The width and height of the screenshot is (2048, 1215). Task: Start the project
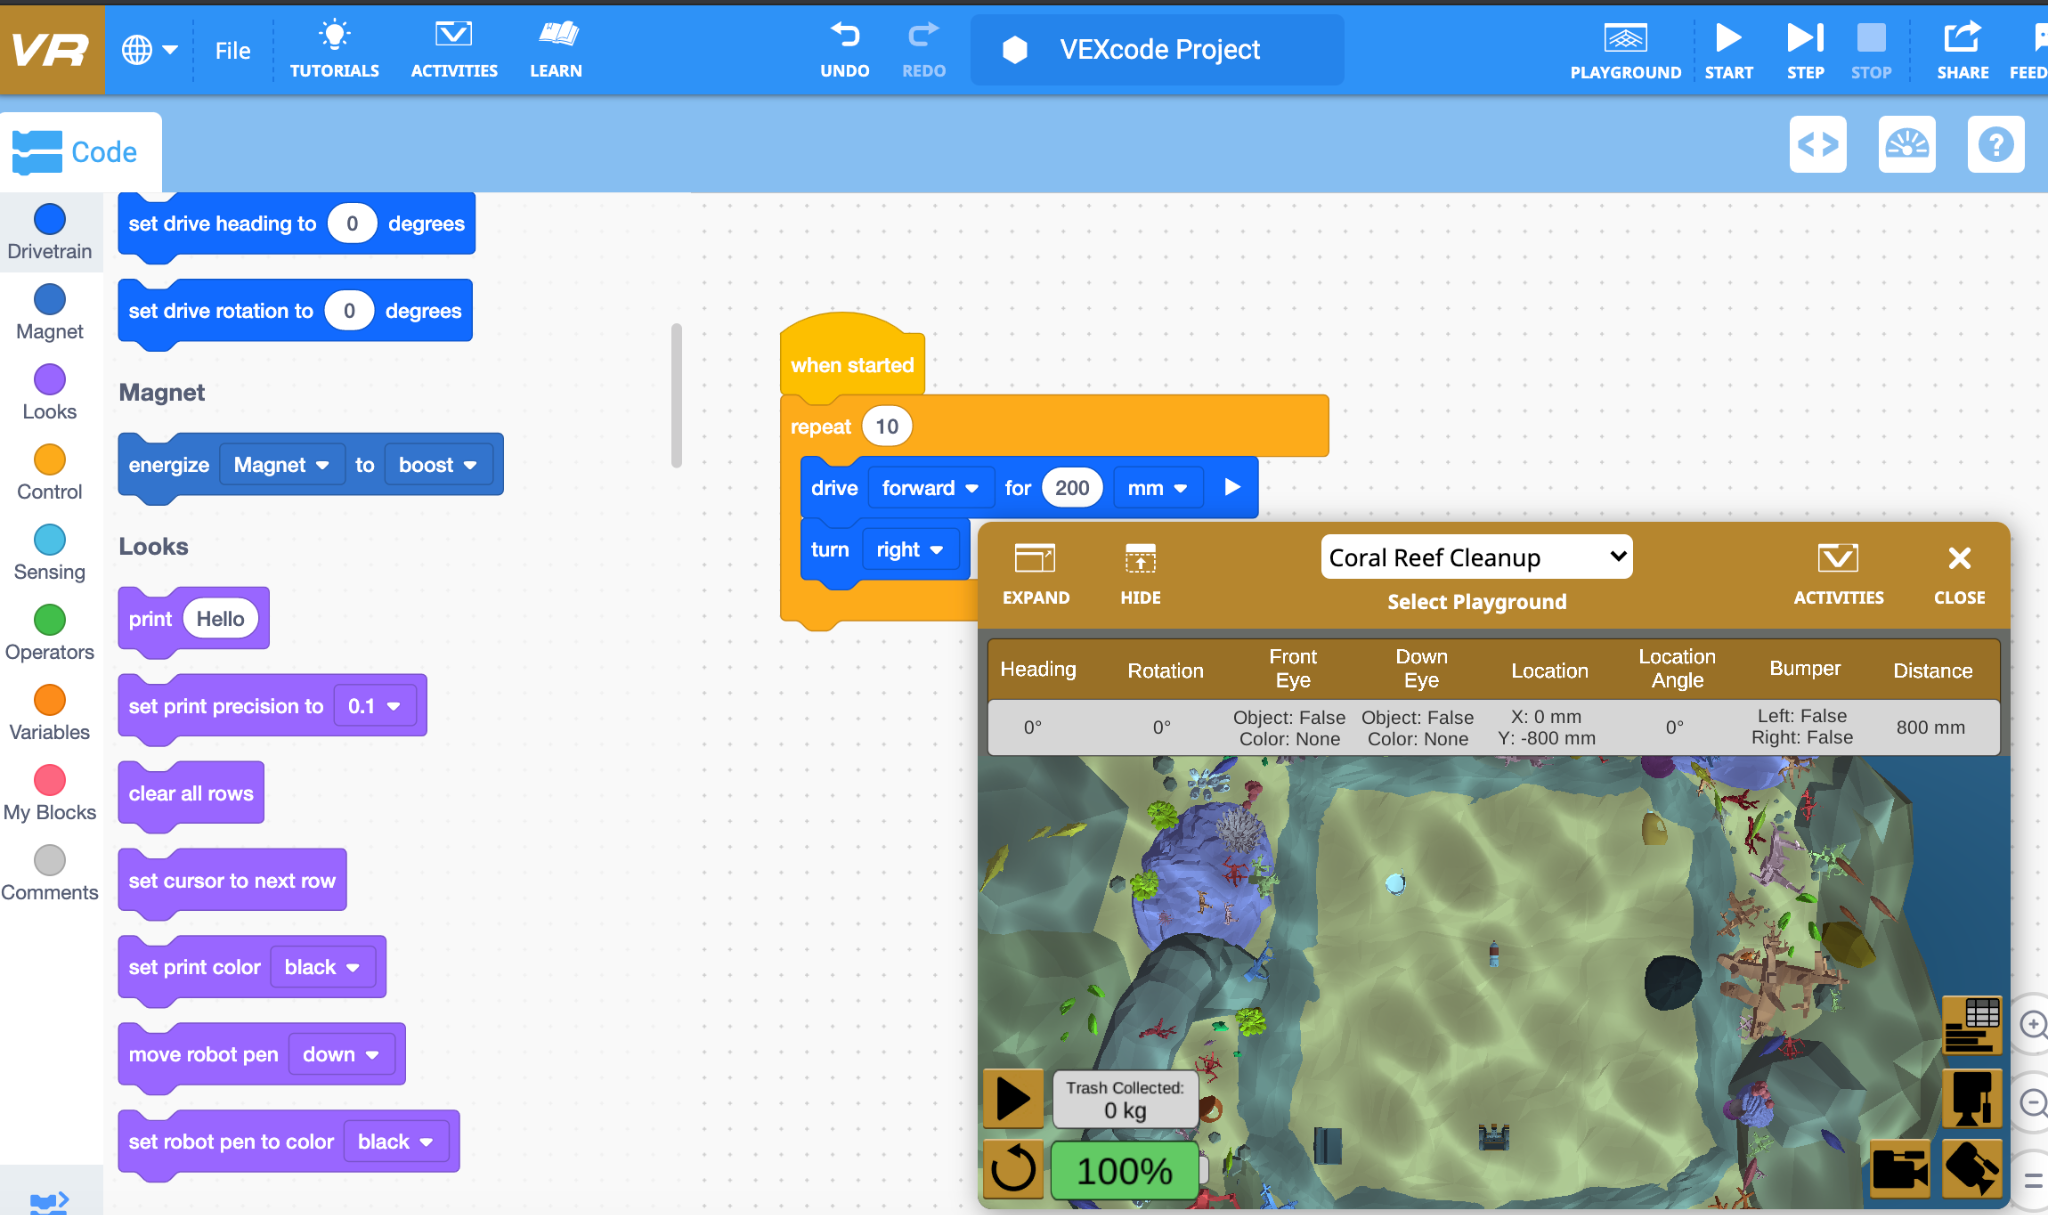[1729, 48]
